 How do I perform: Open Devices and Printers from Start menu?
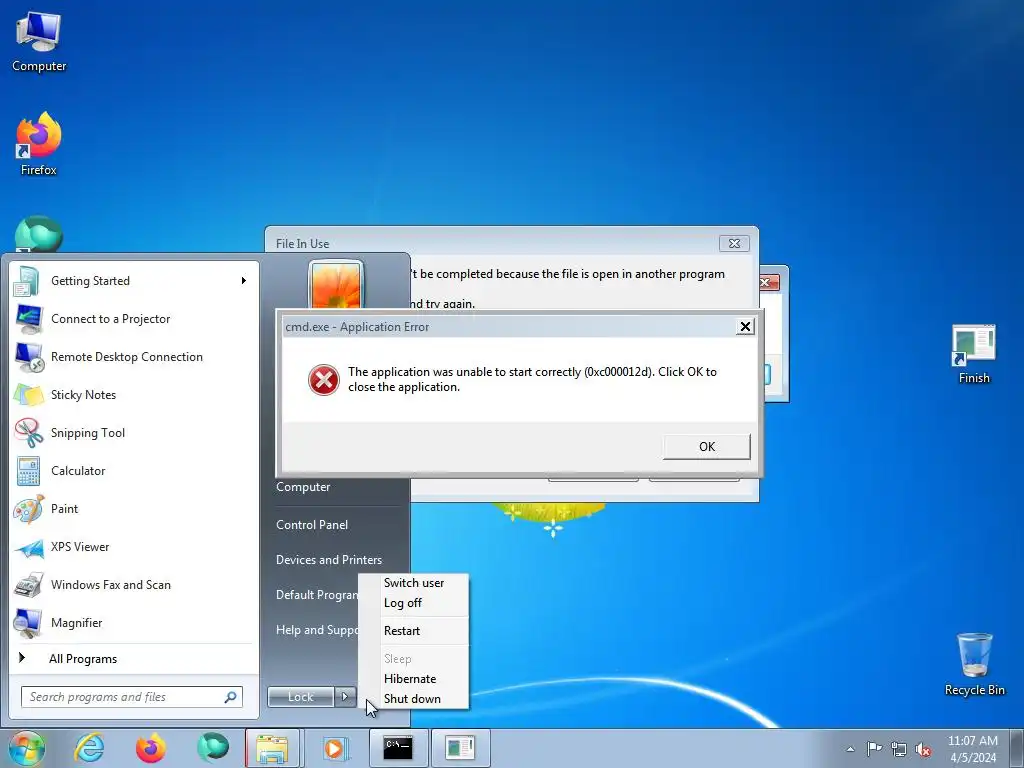(329, 560)
